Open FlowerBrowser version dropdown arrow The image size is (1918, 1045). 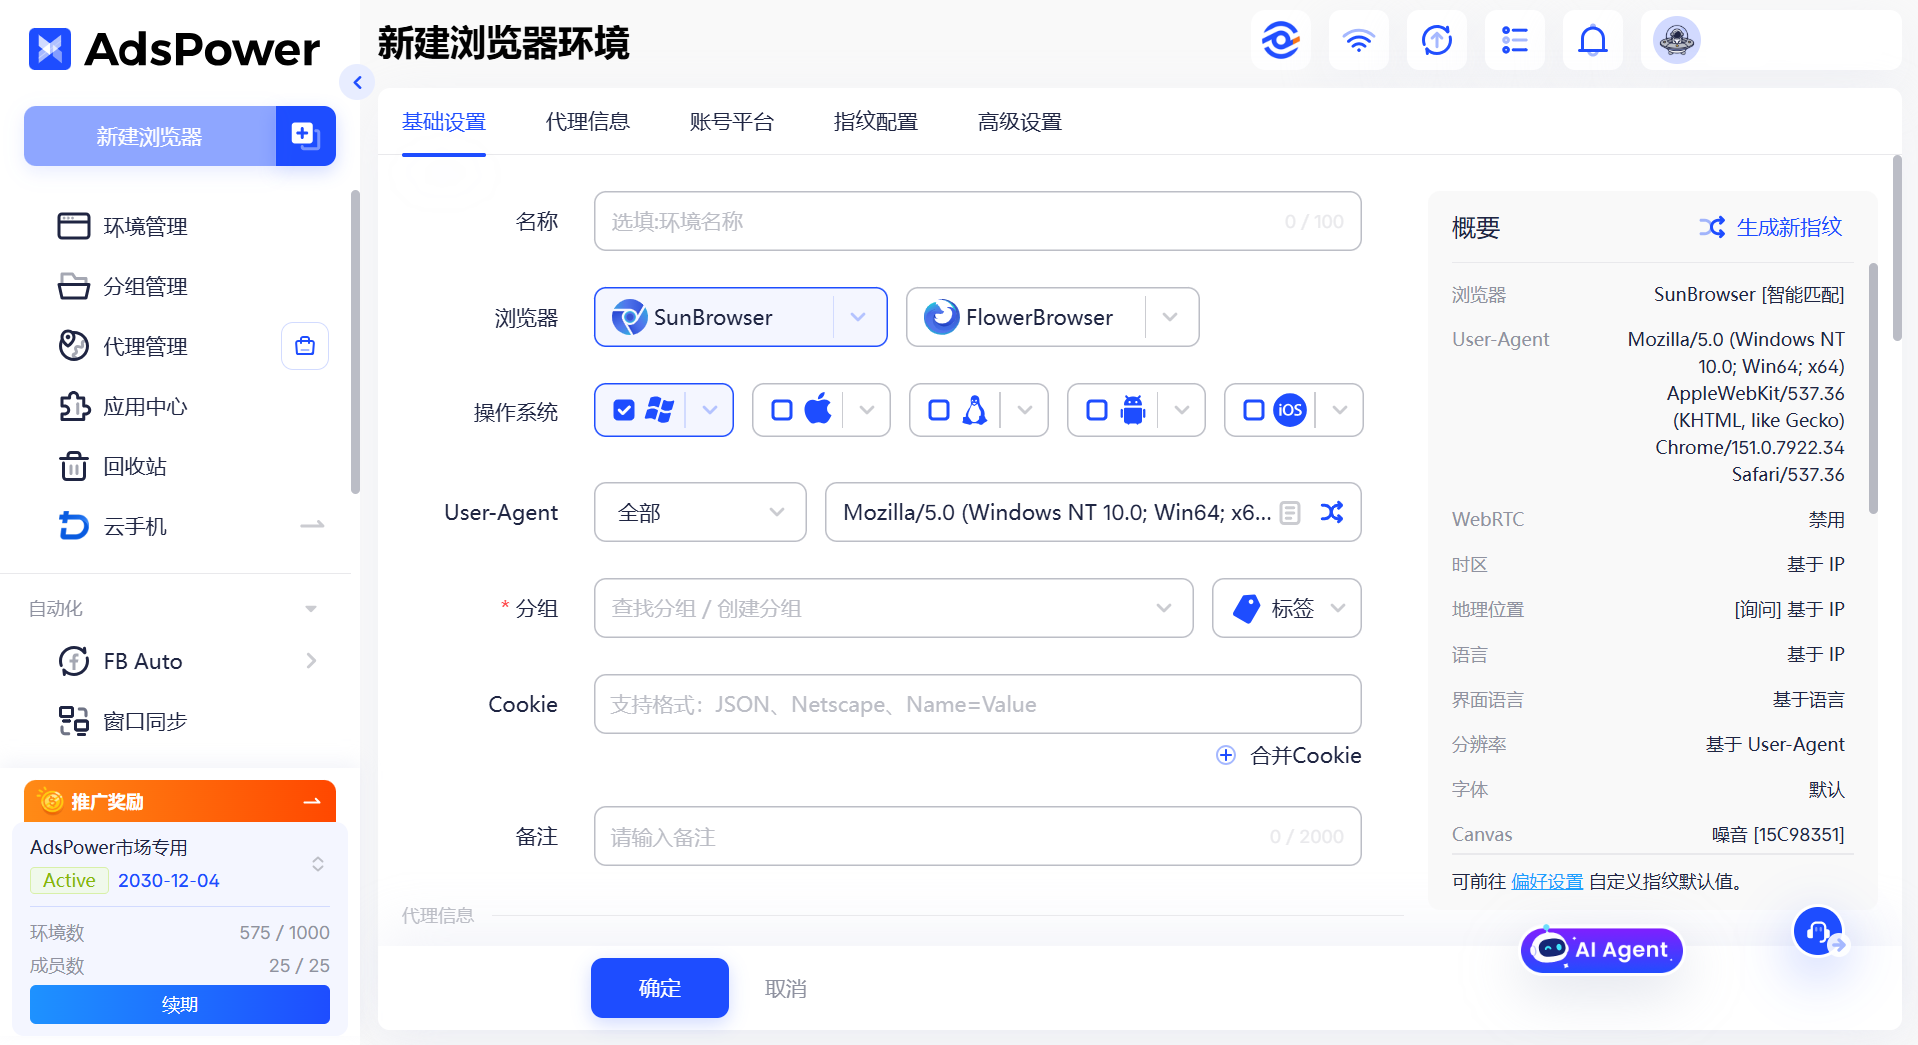pos(1170,317)
